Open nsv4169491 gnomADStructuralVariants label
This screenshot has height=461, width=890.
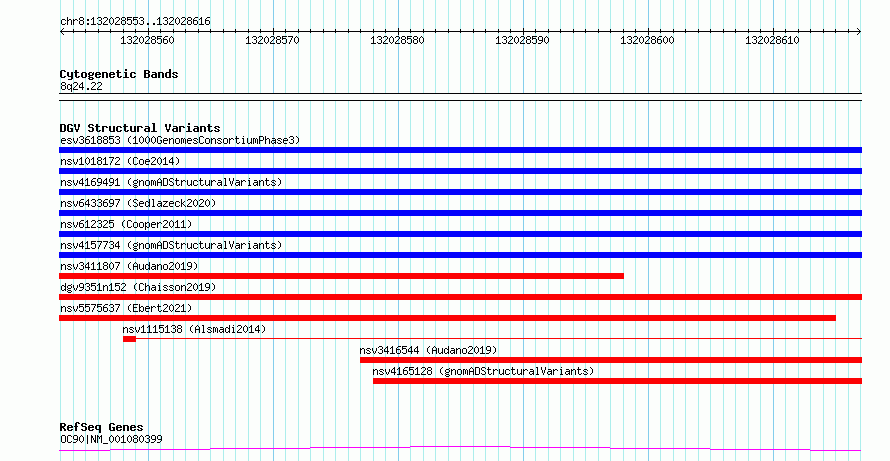pos(171,182)
